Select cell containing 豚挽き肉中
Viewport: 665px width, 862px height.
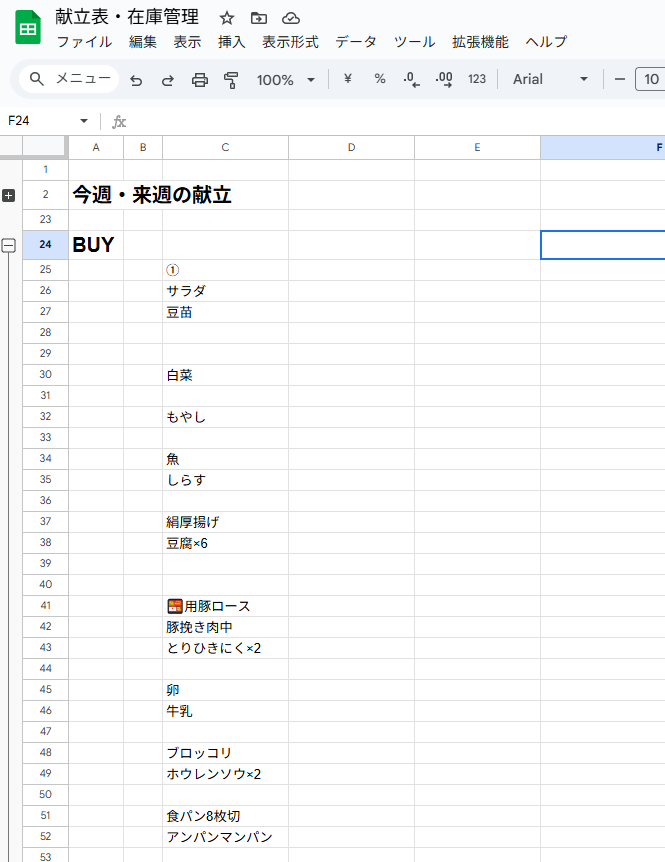(225, 627)
